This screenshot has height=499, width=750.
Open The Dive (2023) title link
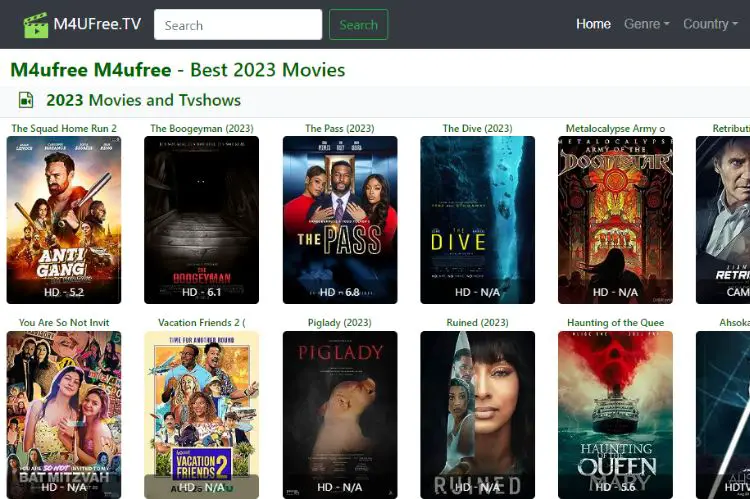click(477, 128)
